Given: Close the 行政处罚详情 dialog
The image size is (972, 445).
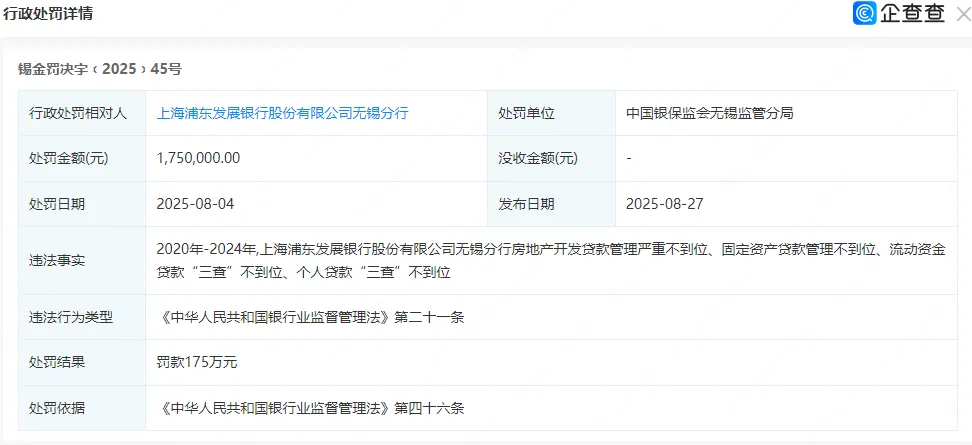Looking at the screenshot, I should [963, 14].
